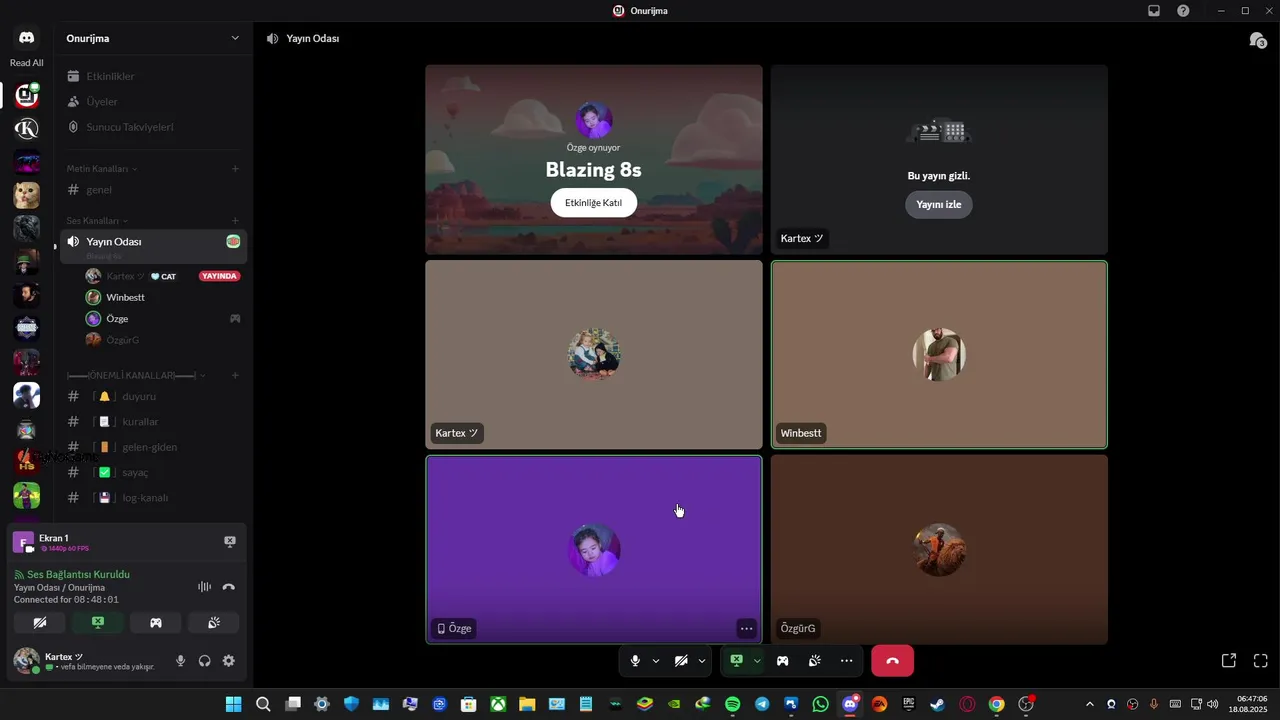Collapse ÖNEMLİ KANALLAR category
The width and height of the screenshot is (1280, 720).
(136, 375)
